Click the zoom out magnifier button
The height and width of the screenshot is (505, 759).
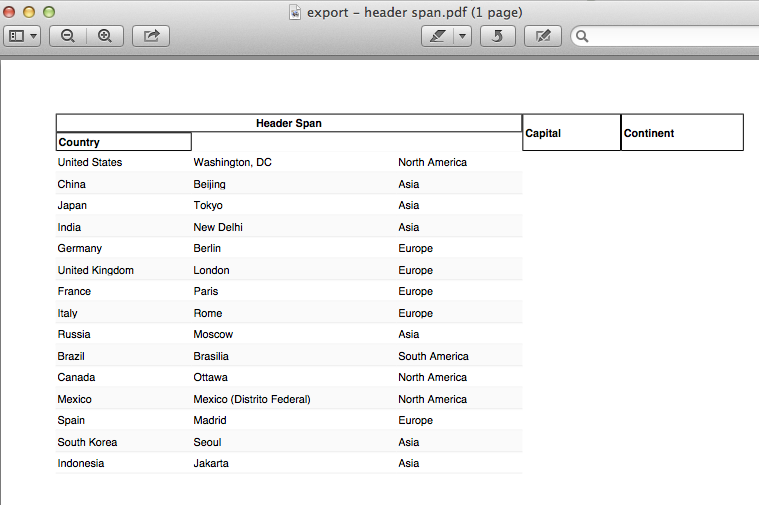(x=68, y=36)
